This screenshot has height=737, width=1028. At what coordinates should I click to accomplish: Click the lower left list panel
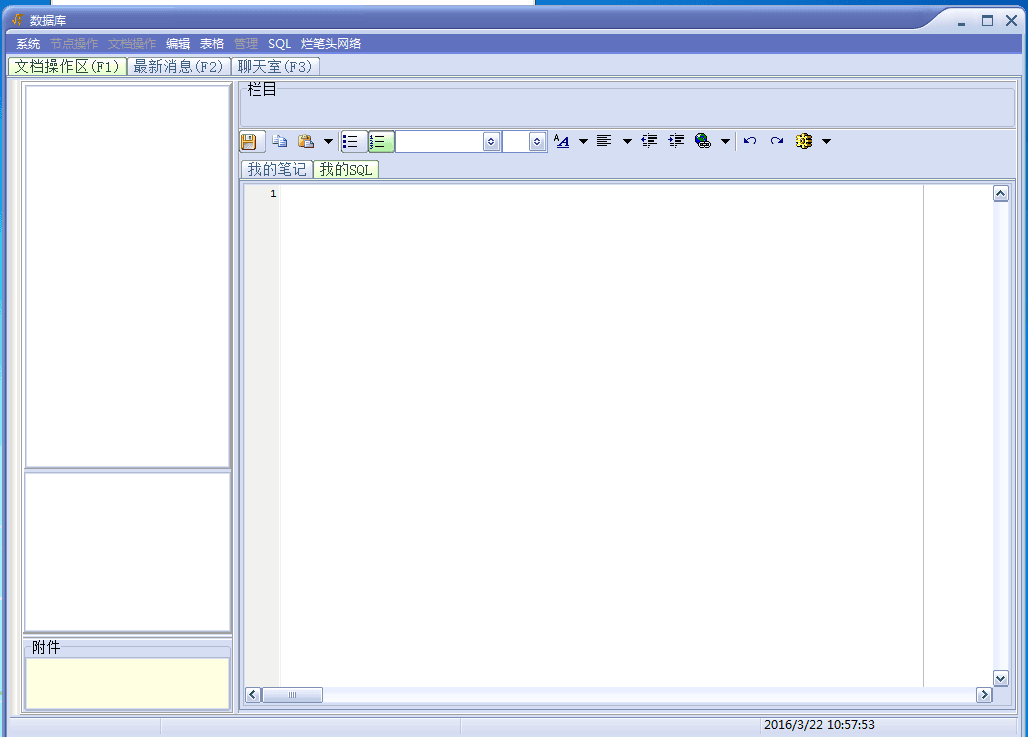tap(127, 551)
